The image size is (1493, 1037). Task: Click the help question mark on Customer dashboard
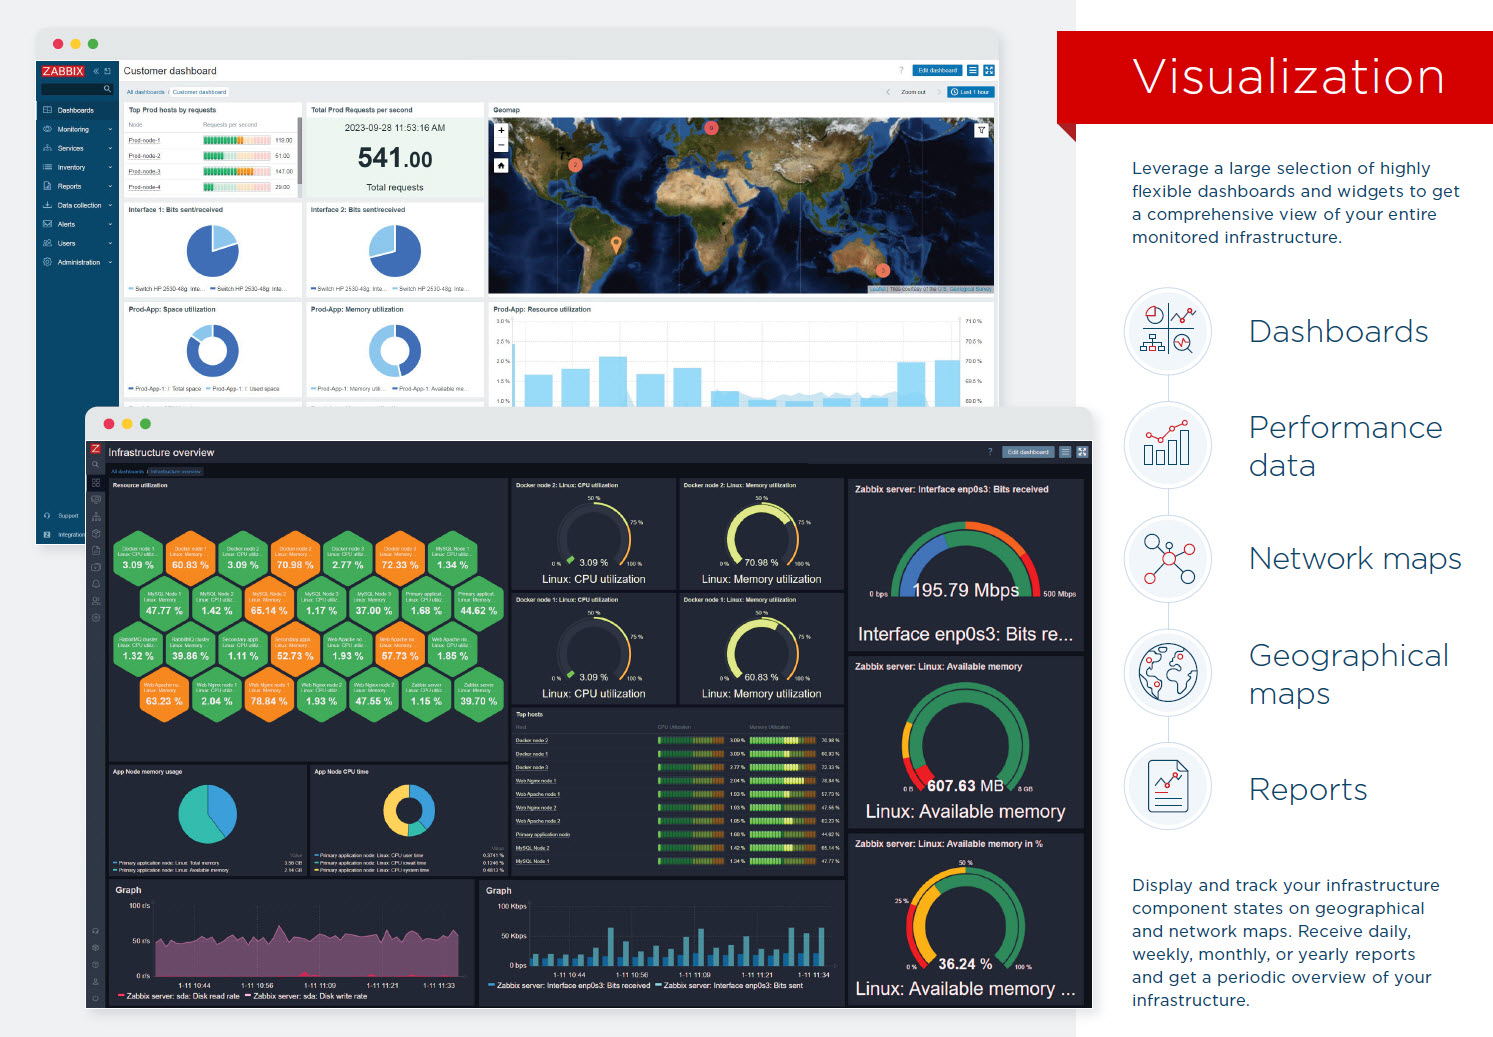coord(901,71)
